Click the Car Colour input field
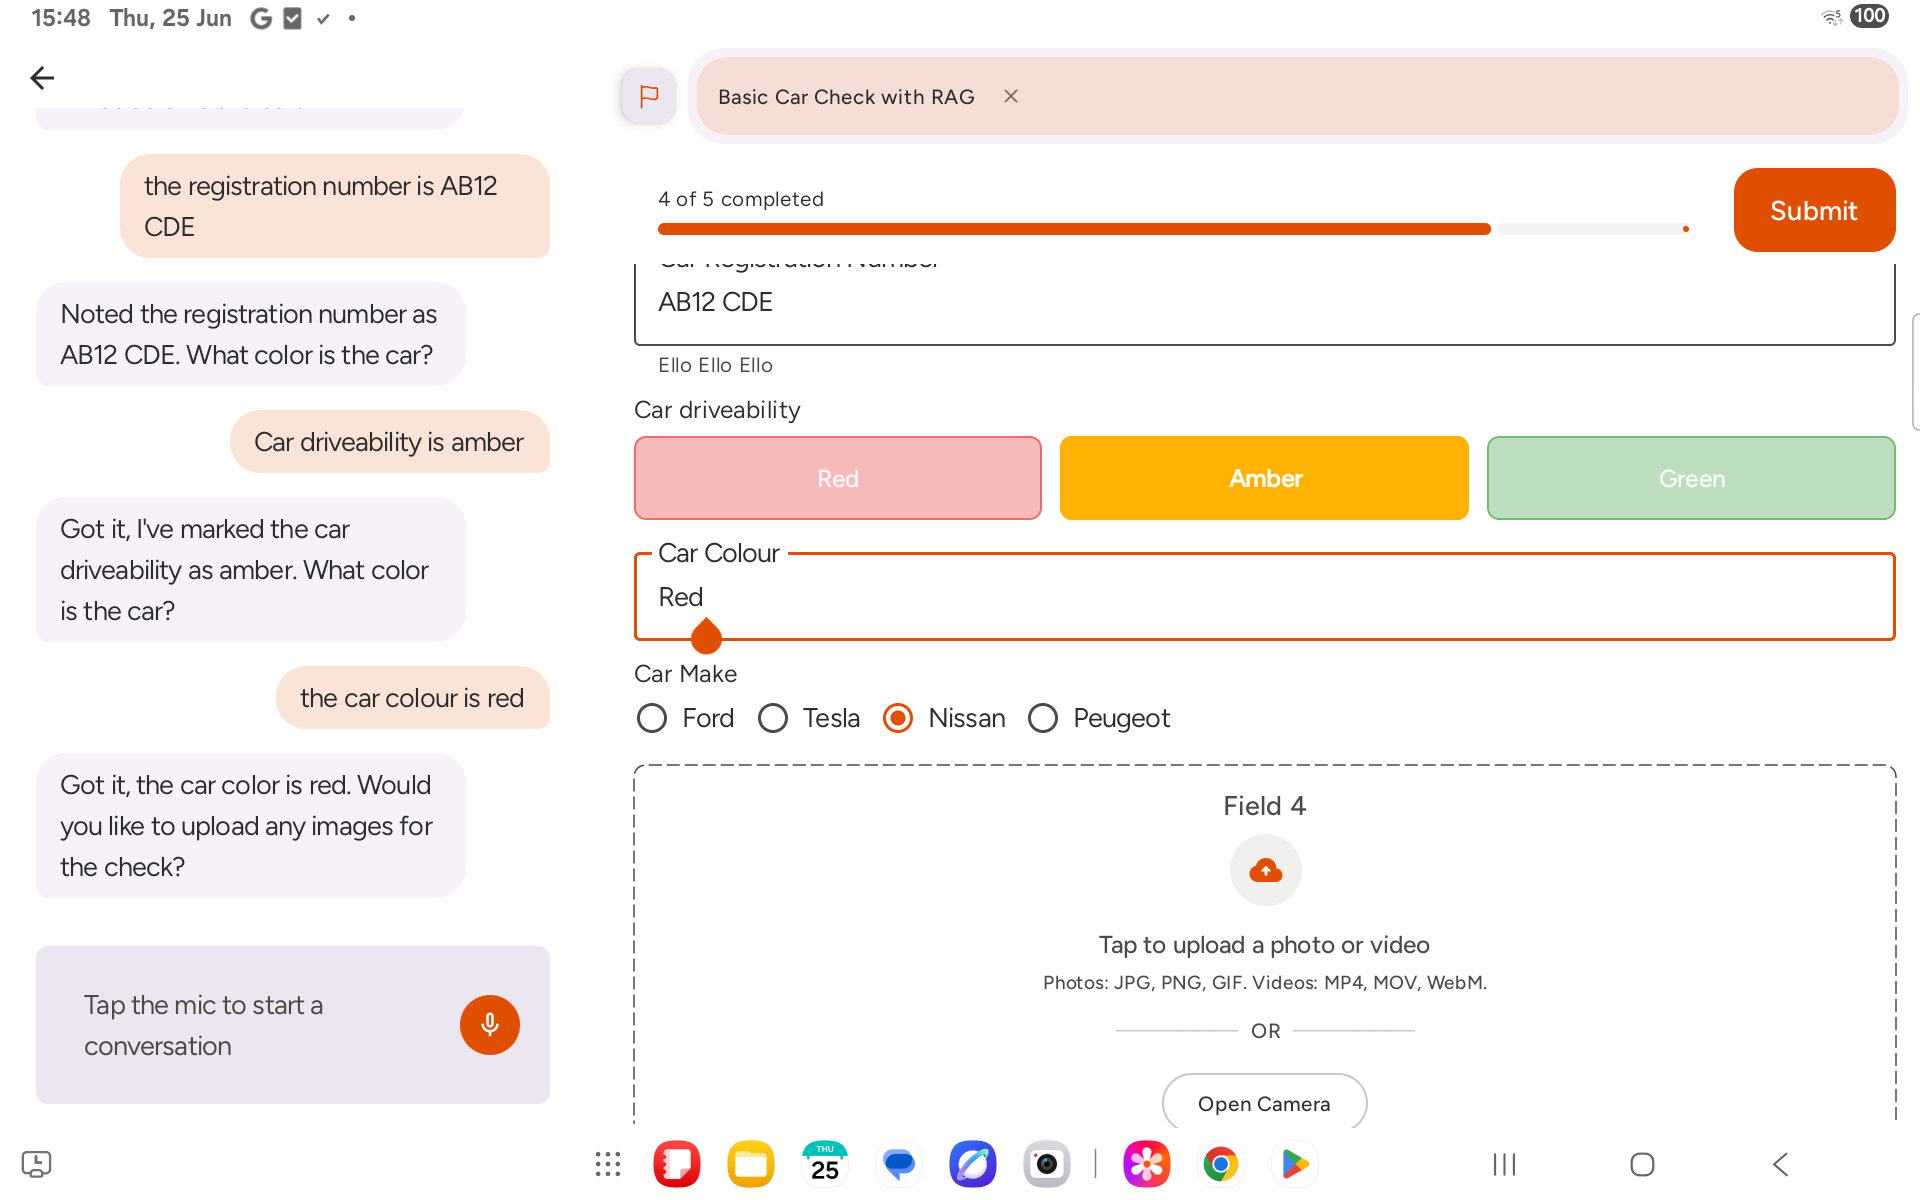 click(x=1264, y=596)
